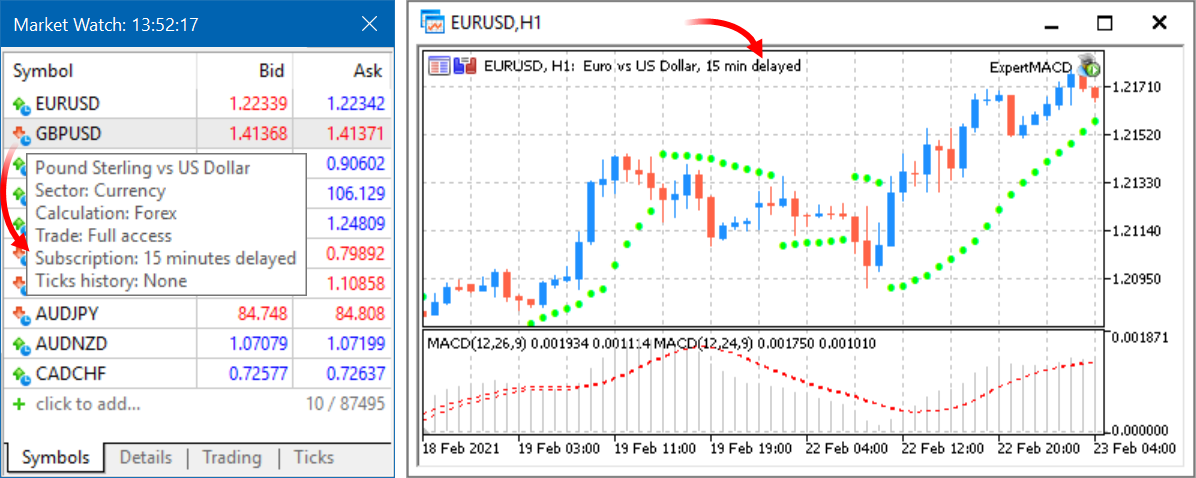Select the Ticks tab

313,457
